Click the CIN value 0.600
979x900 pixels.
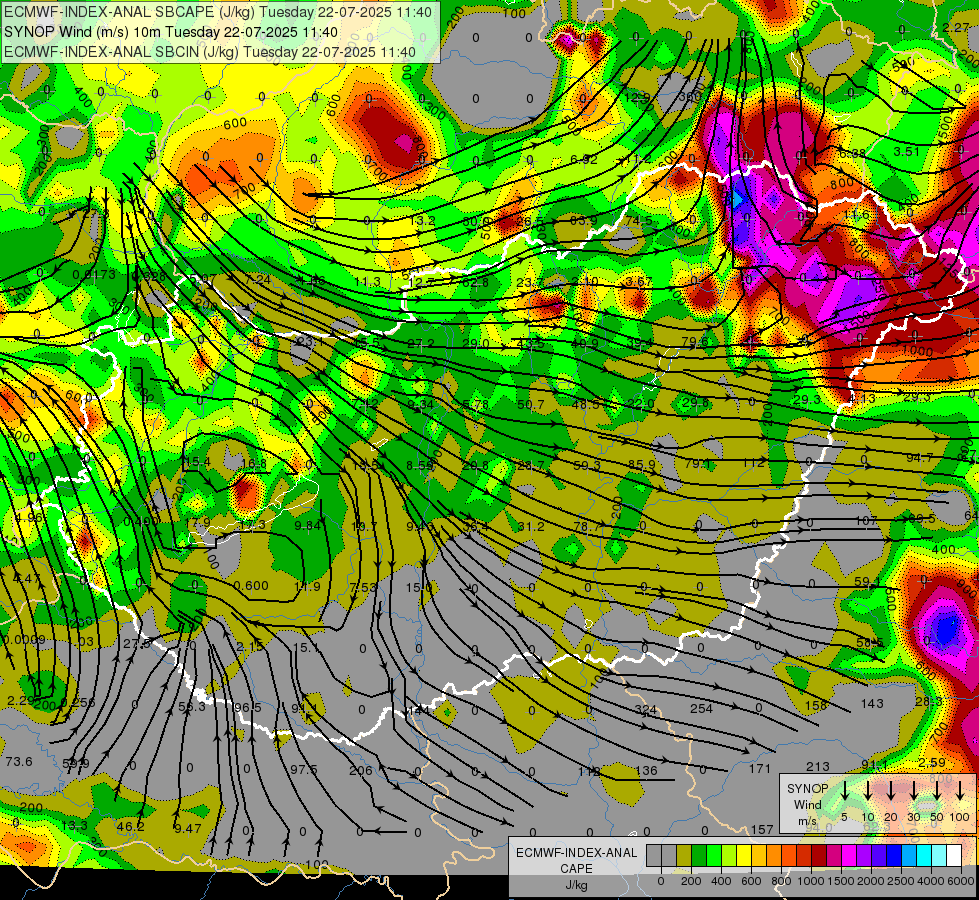(251, 585)
